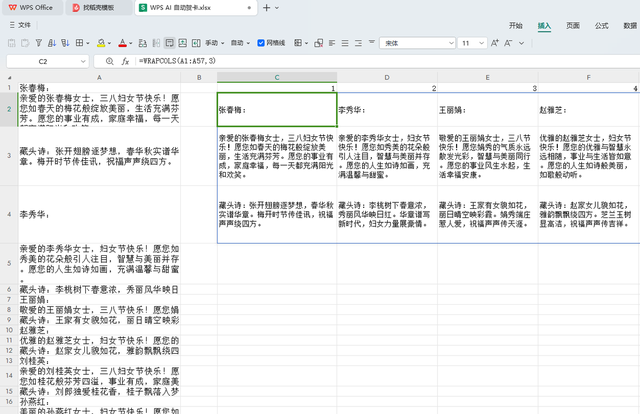Viewport: 640px width, 414px height.
Task: Switch to the 开始 ribbon tab
Action: point(516,26)
